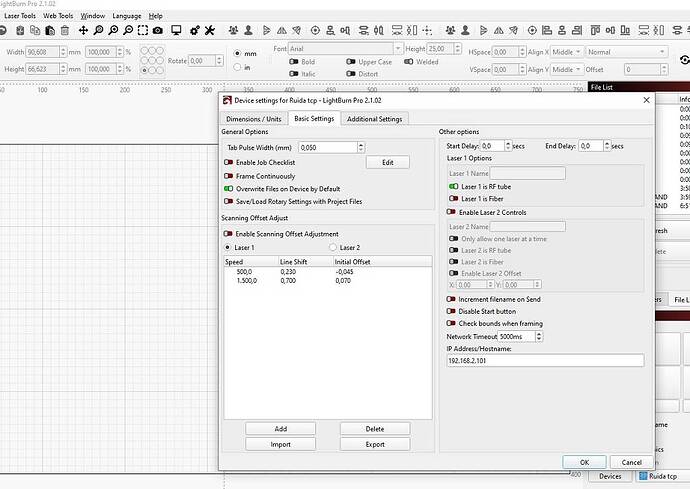Screen dimensions: 690x489
Task: Toggle Laser 1 is Fiber switch
Action: [454, 199]
